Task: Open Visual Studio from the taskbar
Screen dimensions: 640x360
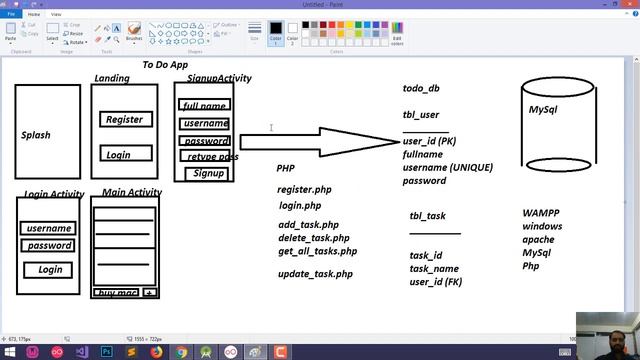Action: click(x=82, y=352)
